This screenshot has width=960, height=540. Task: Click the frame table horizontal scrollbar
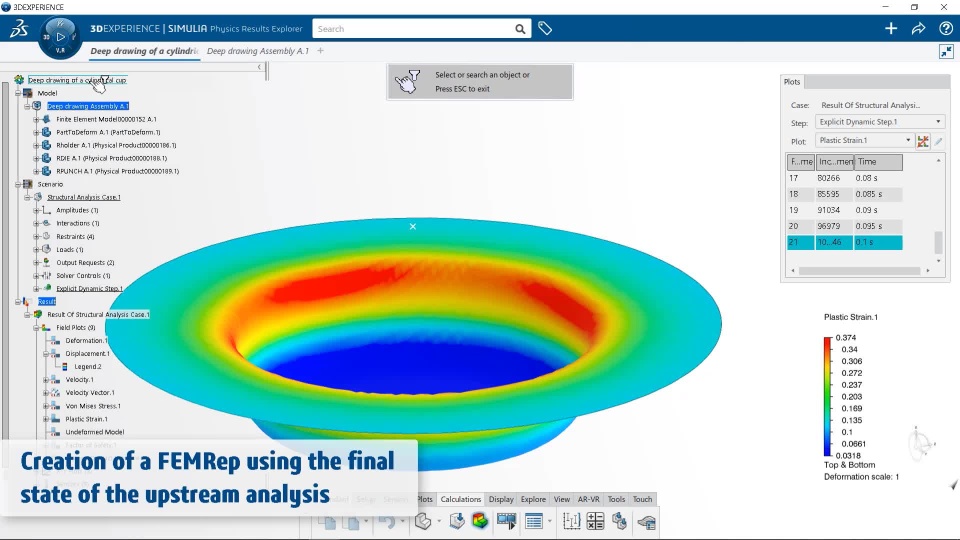click(860, 271)
